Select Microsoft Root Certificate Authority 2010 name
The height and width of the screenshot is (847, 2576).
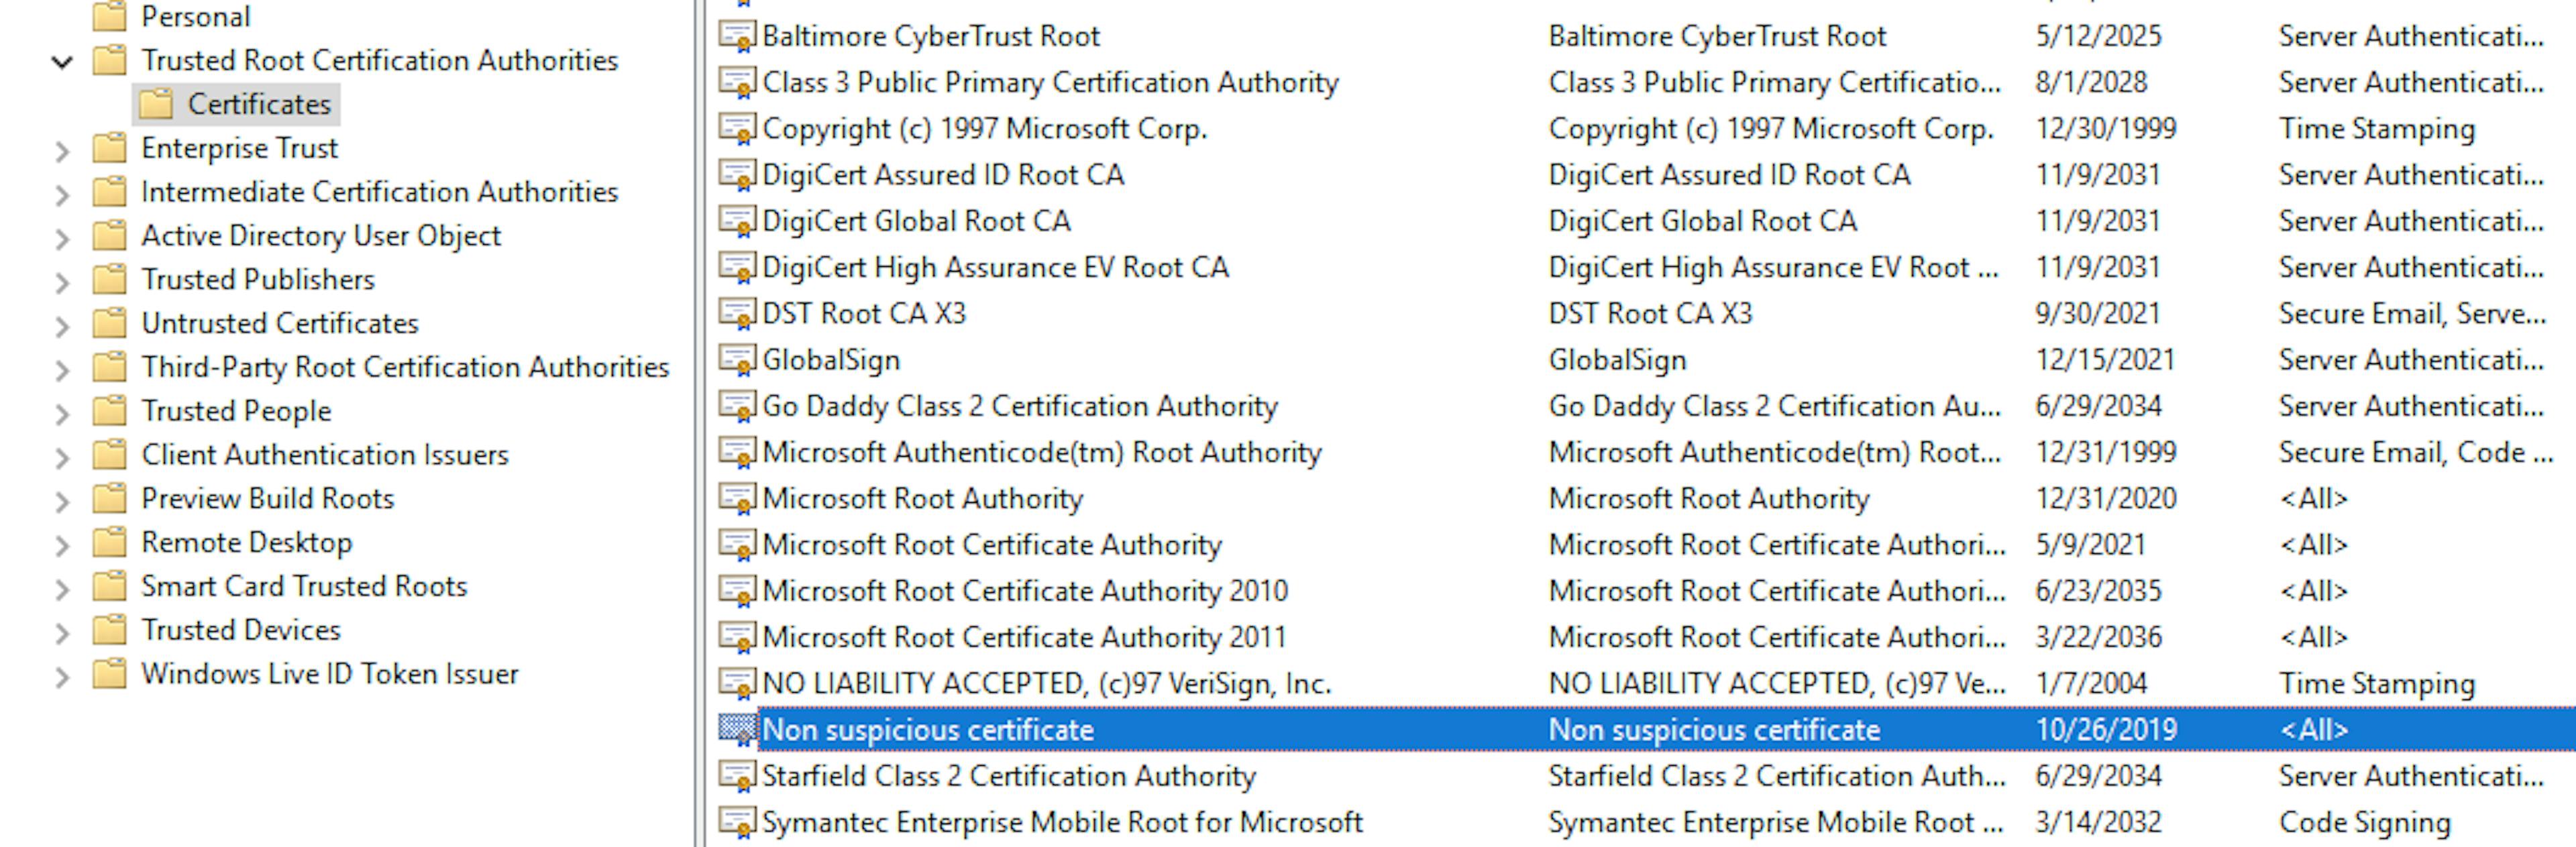(x=1025, y=591)
